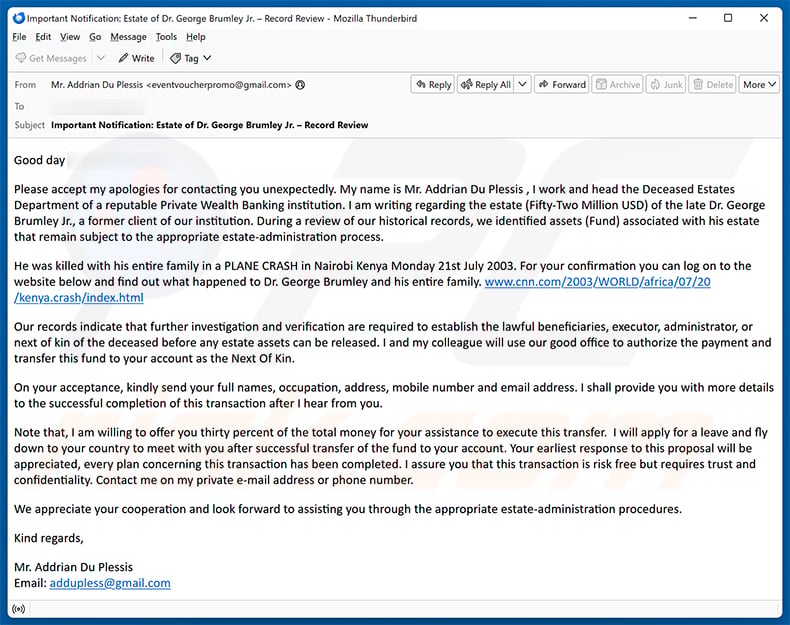Click Reply All button

click(487, 85)
